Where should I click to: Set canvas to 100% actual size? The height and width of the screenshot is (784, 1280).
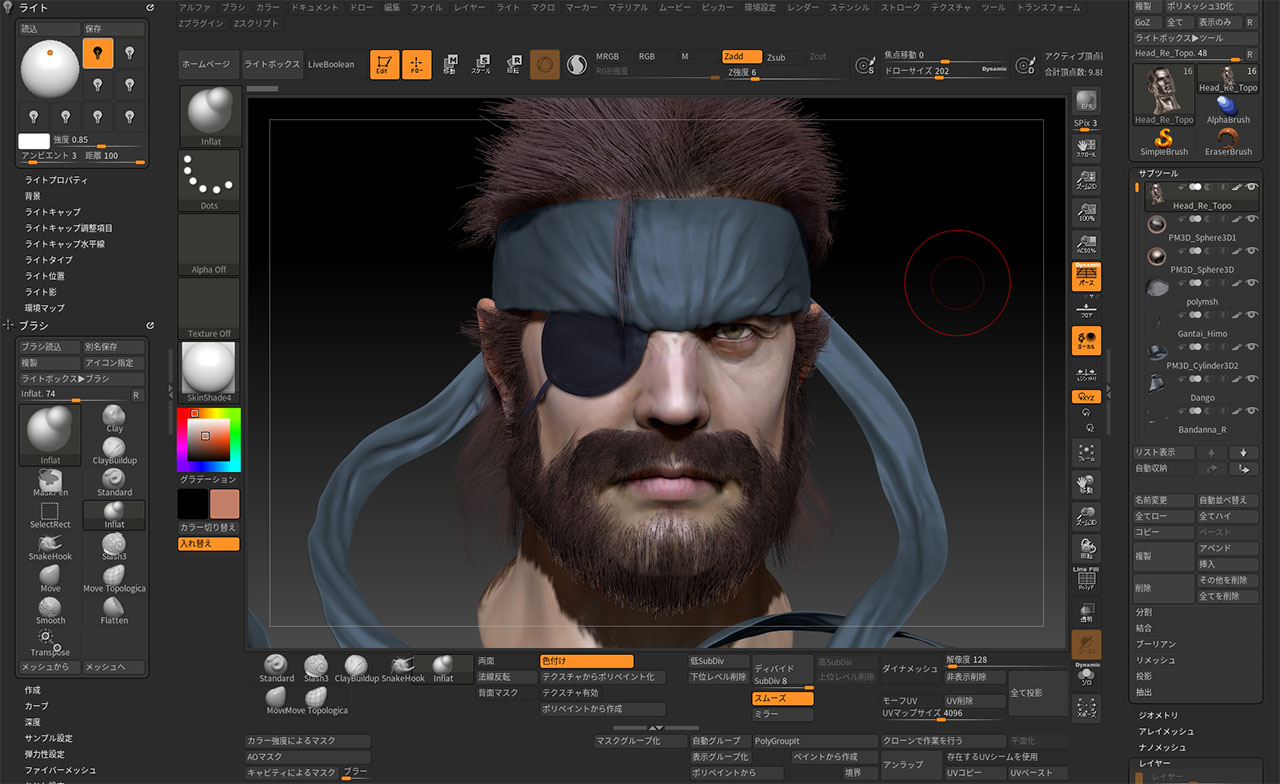(x=1086, y=211)
